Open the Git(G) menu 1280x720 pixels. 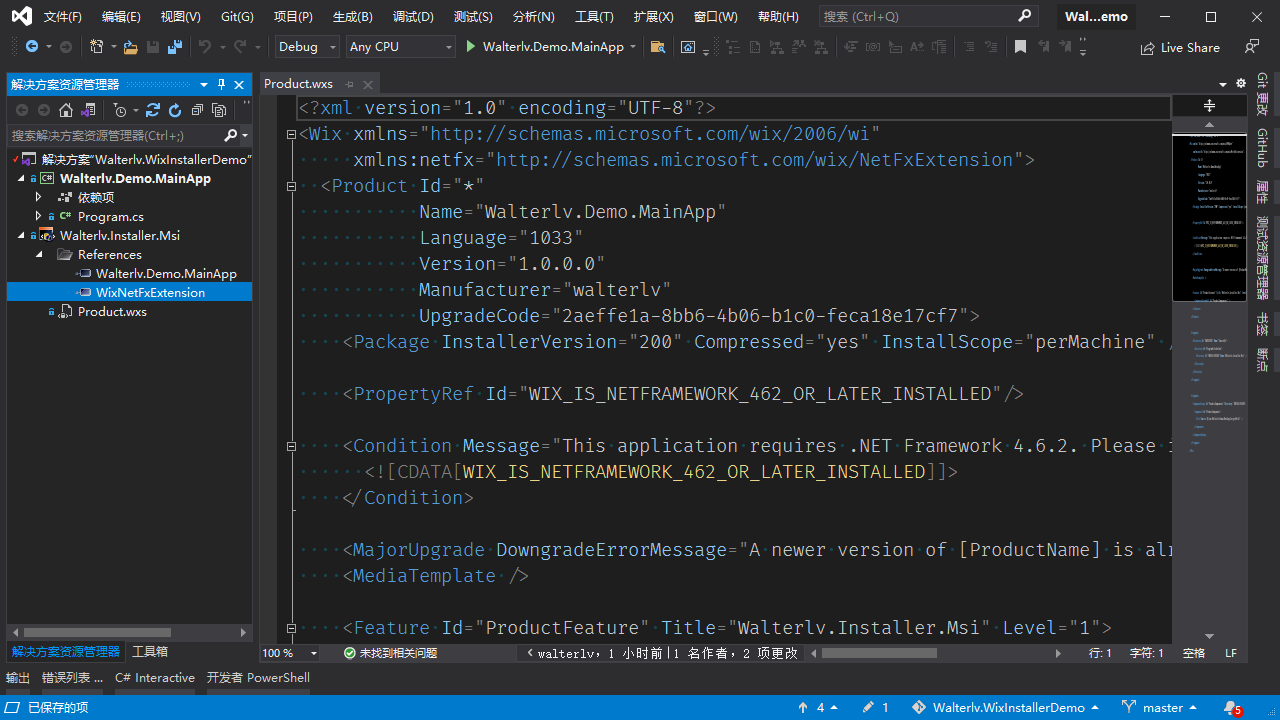(x=237, y=17)
